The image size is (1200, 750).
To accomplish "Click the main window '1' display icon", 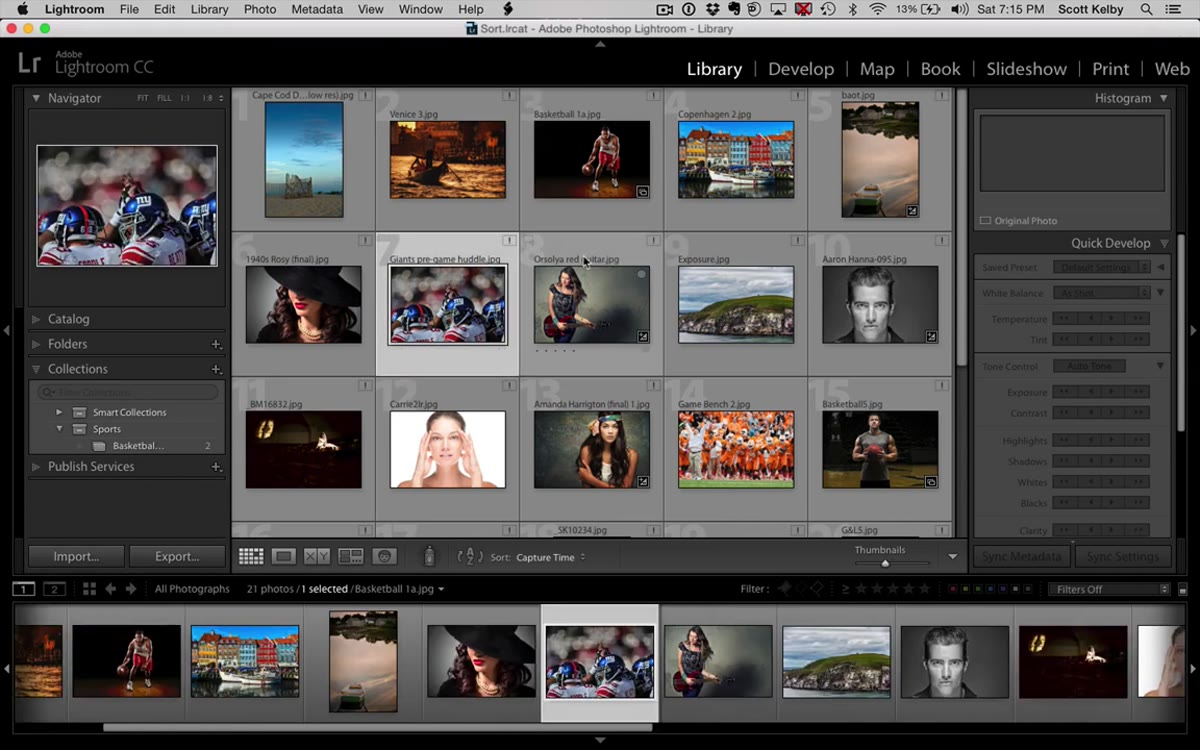I will tap(23, 589).
